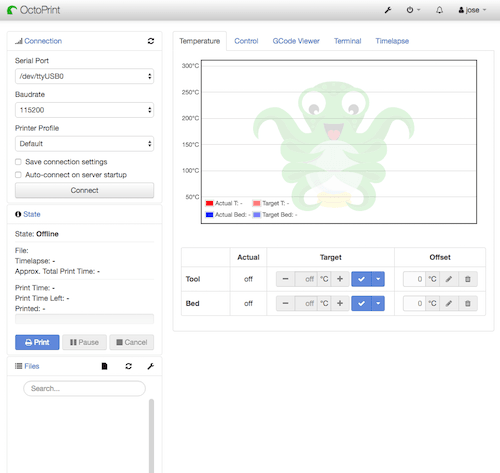Switch to the Temperature tab
This screenshot has width=500, height=473.
click(x=200, y=41)
